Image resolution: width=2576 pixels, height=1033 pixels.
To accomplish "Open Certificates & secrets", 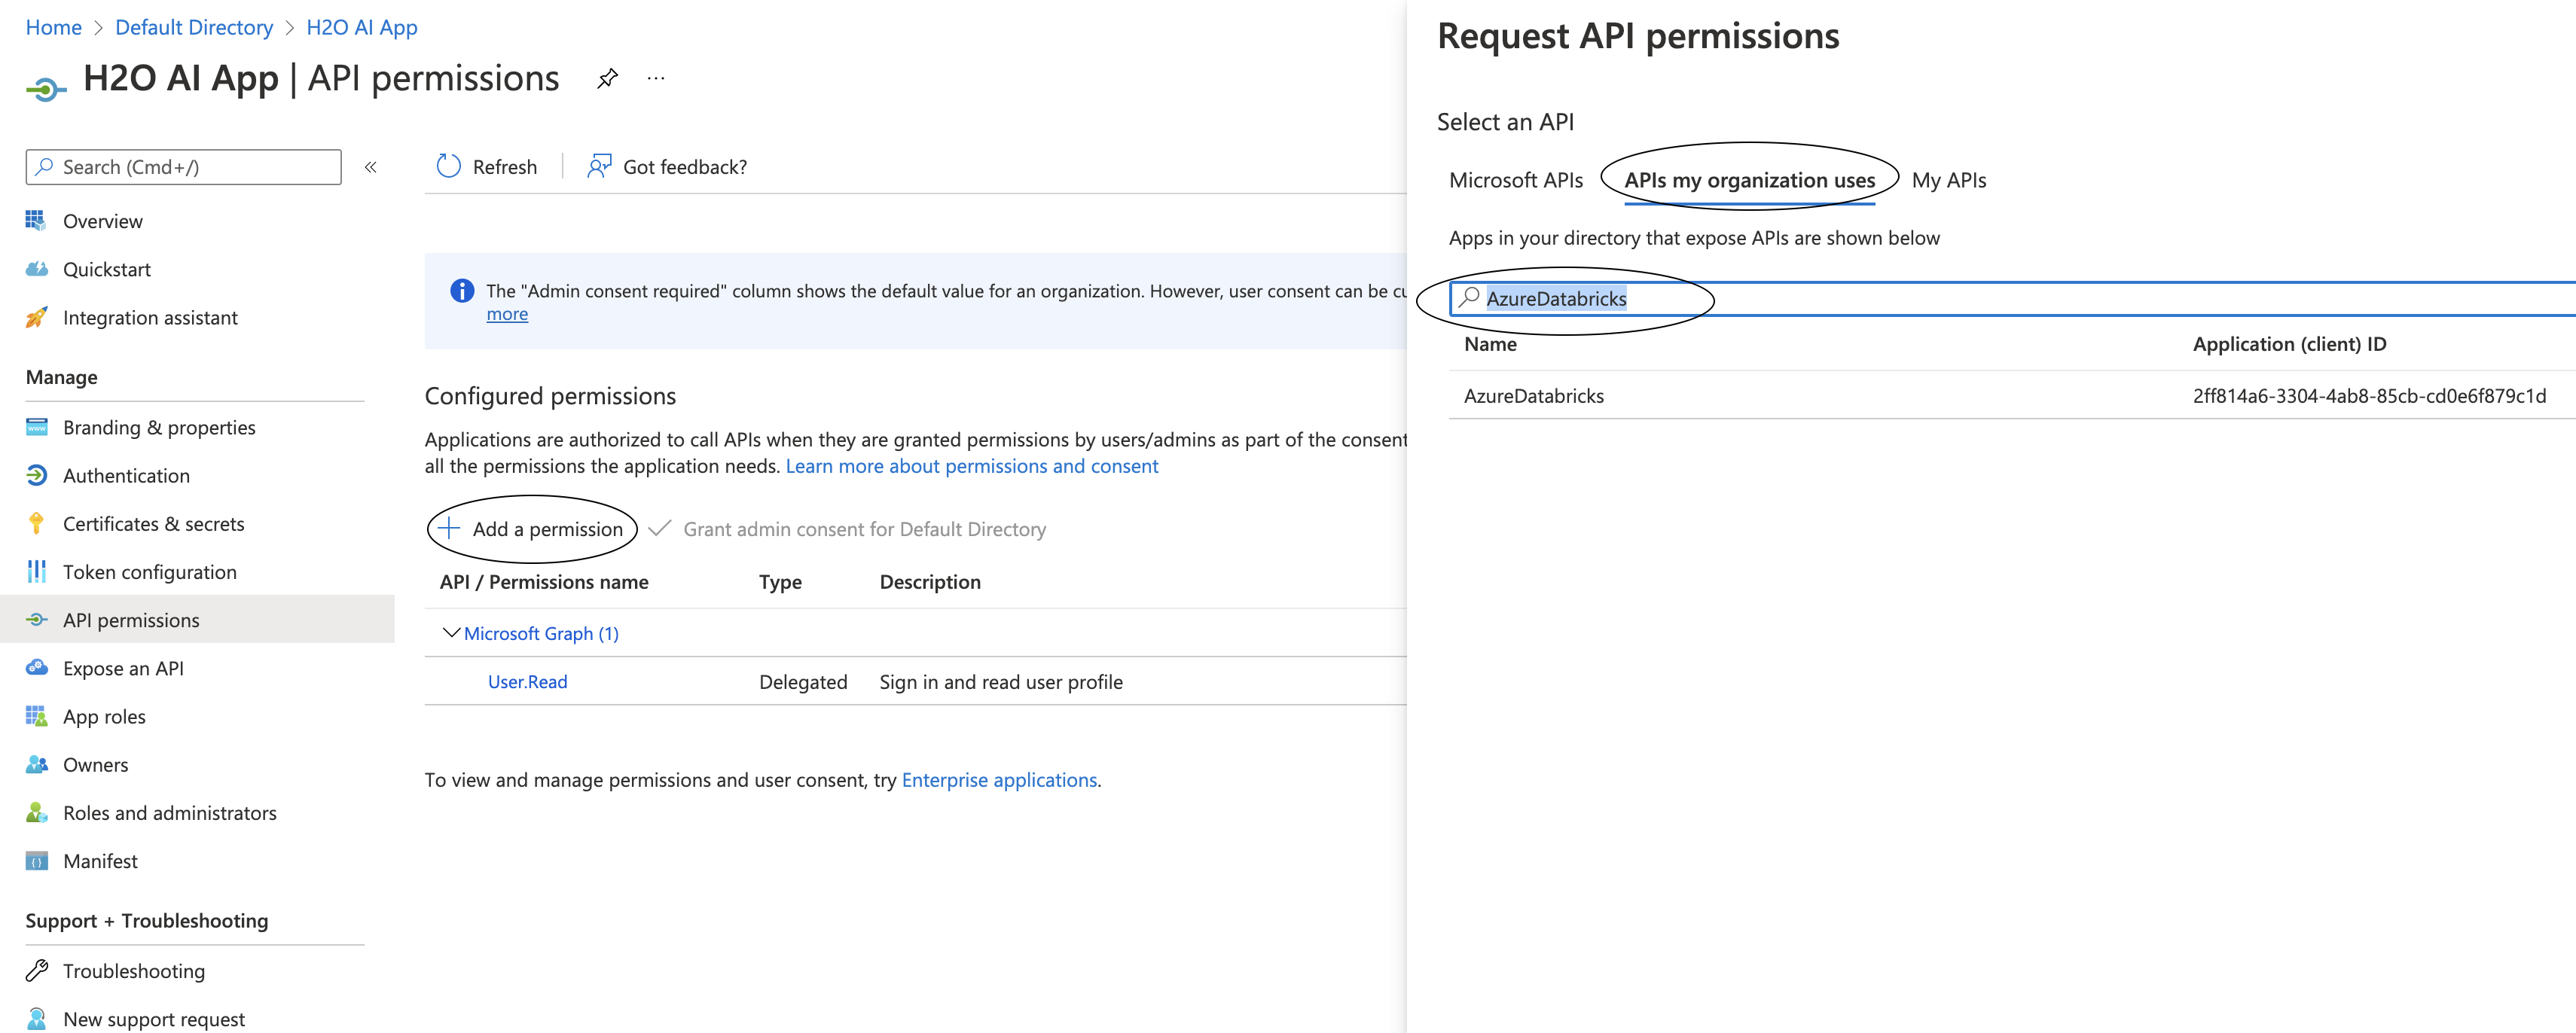I will coord(153,523).
